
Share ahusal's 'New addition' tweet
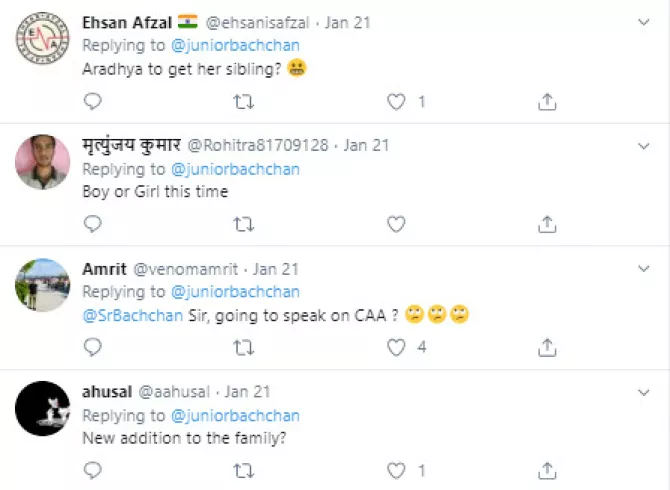[547, 470]
